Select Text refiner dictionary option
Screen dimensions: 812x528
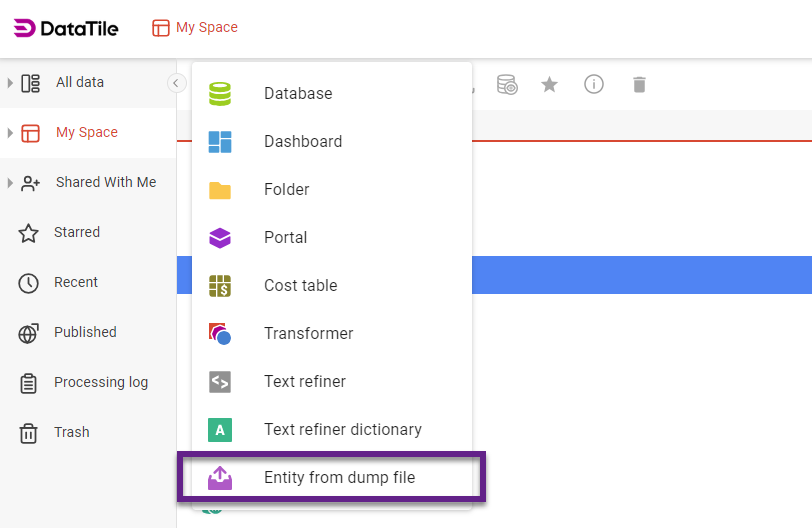[343, 430]
